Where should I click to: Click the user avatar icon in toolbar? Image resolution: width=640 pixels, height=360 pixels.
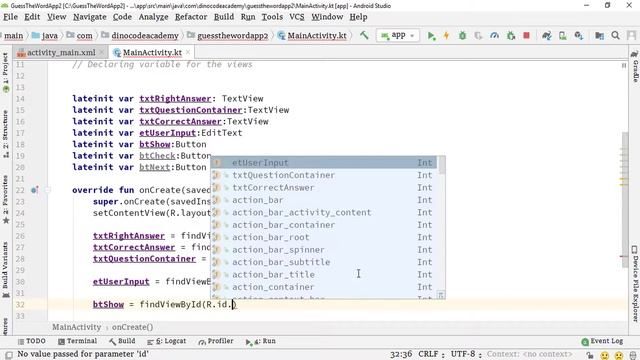click(632, 36)
